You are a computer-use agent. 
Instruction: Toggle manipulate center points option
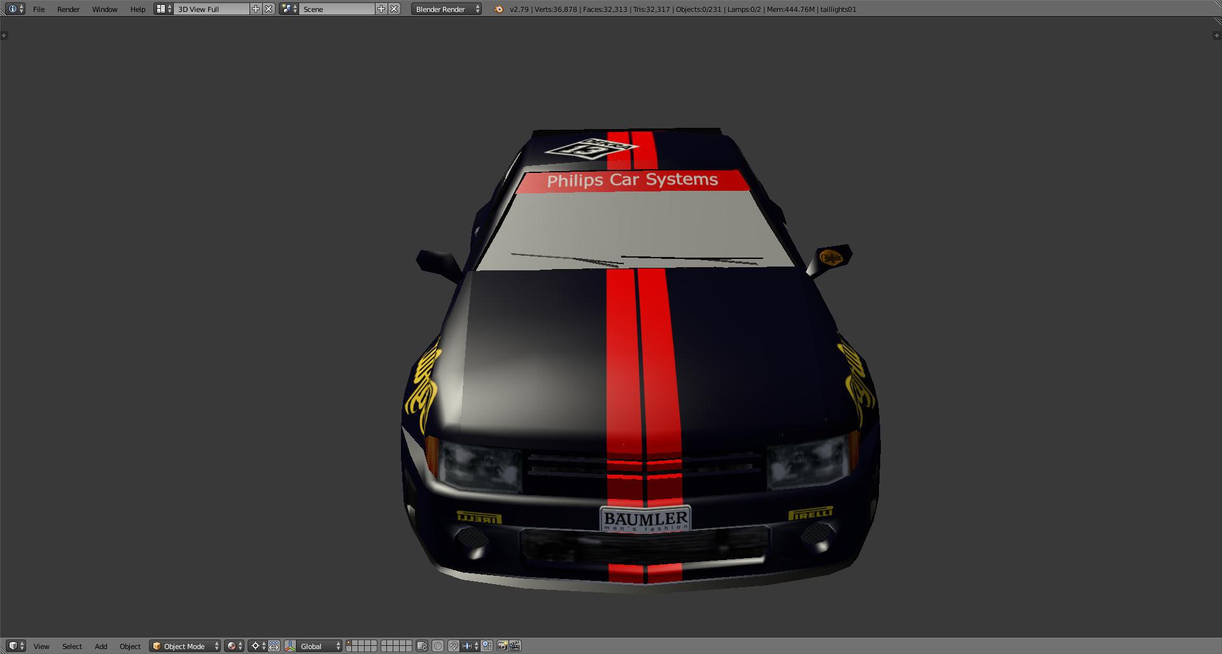(x=274, y=646)
